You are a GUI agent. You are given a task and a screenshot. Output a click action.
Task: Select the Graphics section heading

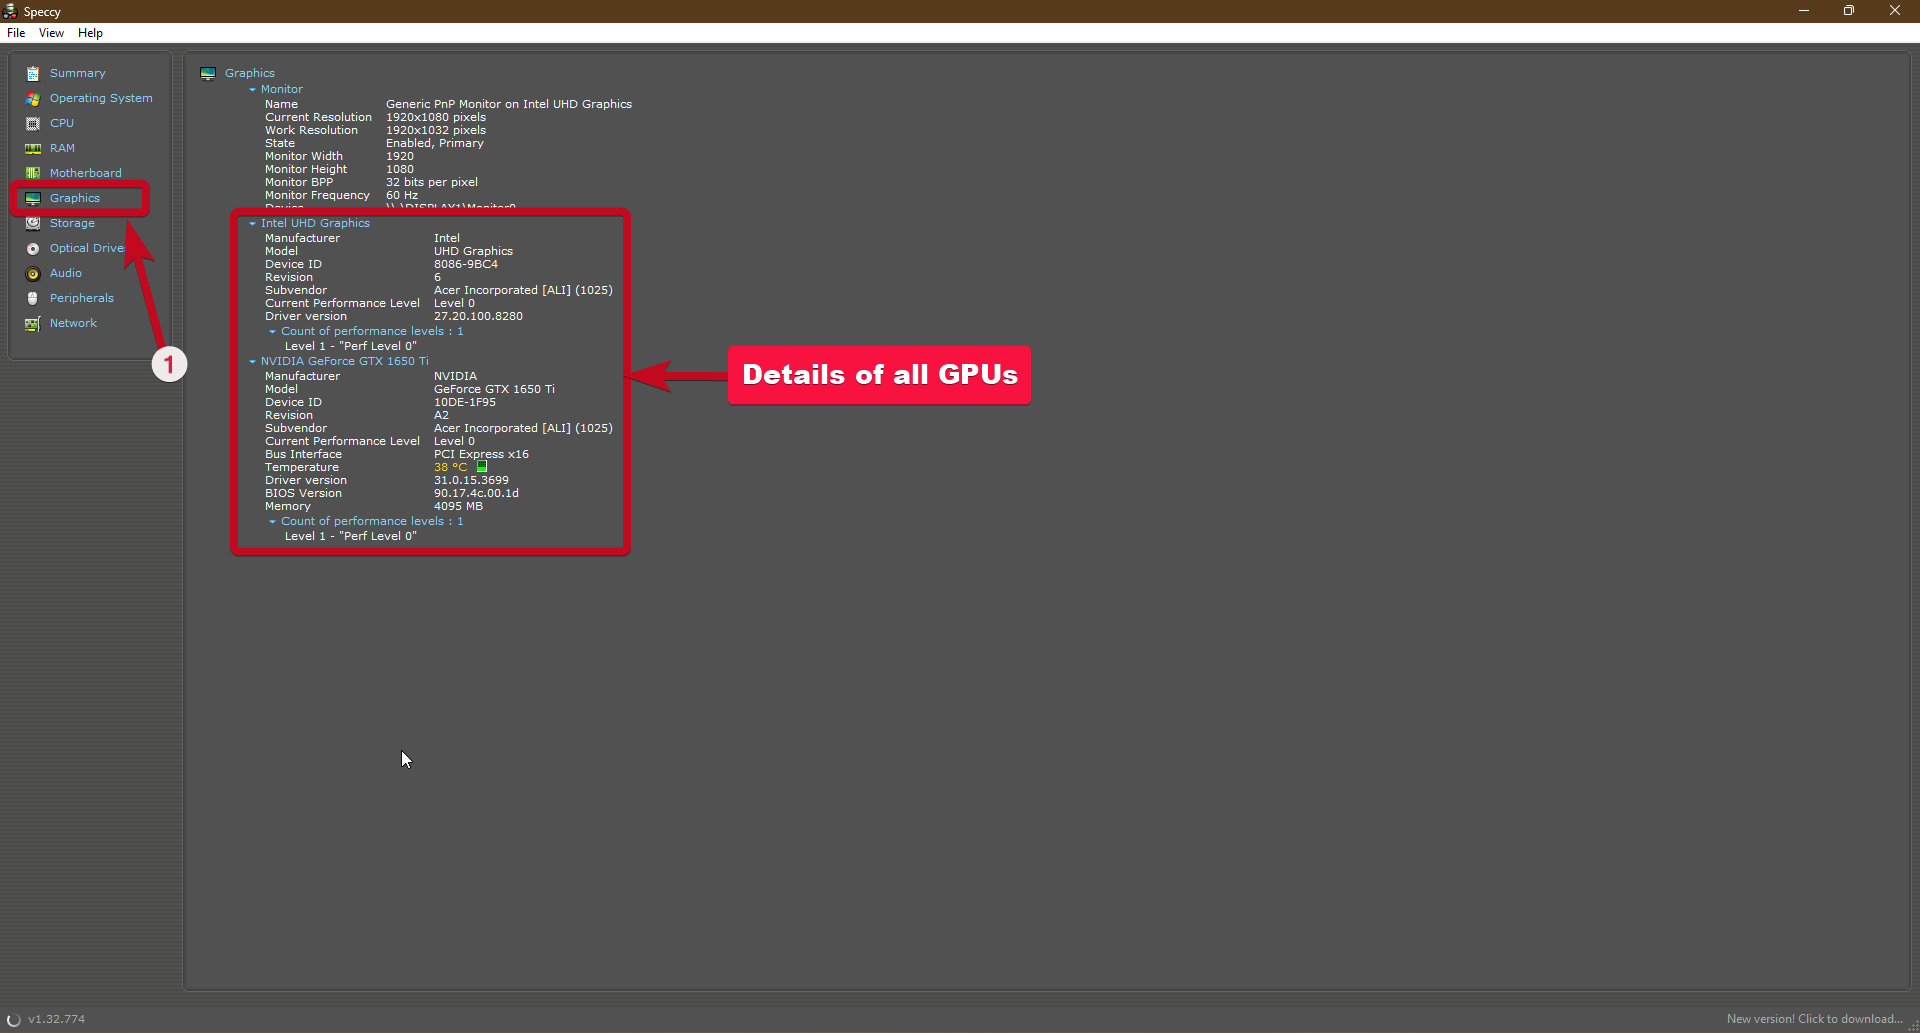tap(249, 73)
